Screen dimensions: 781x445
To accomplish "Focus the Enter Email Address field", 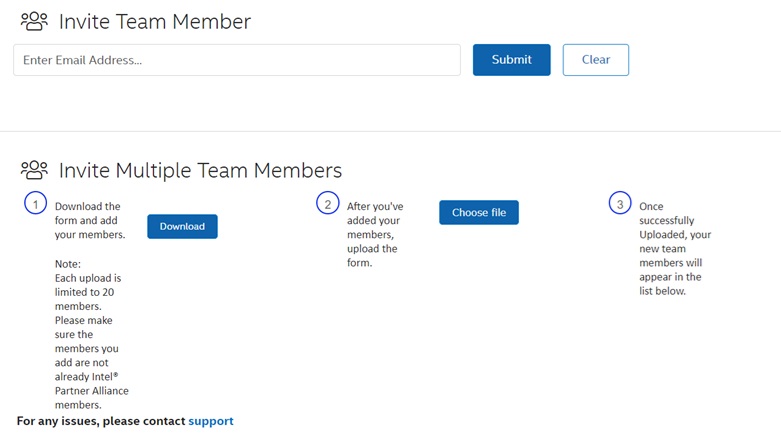I will [237, 60].
